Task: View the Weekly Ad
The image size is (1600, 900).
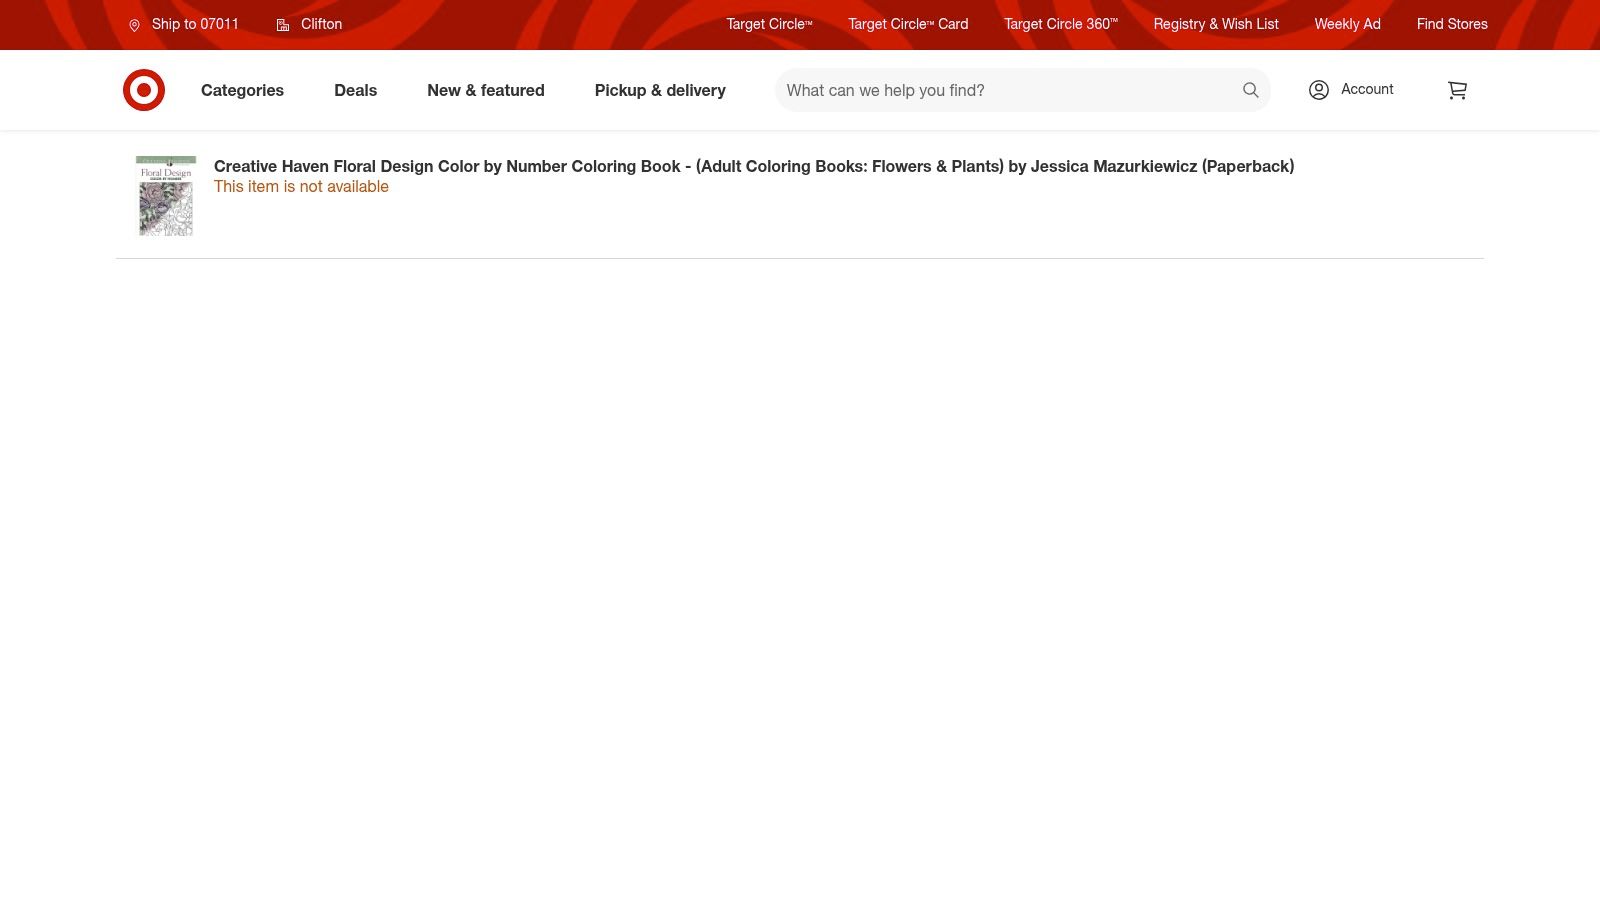Action: (x=1347, y=24)
